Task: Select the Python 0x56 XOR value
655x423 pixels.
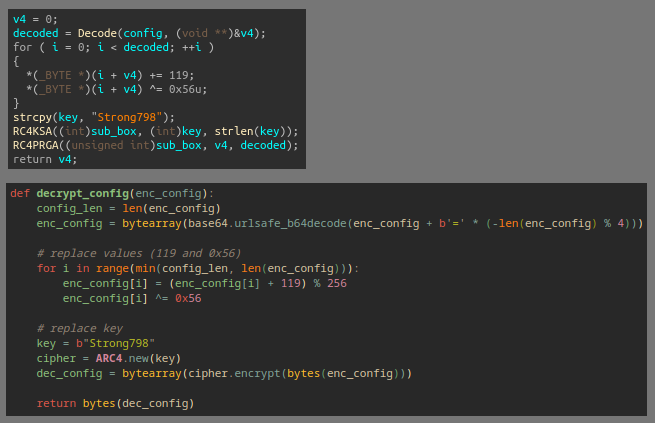Action: 188,299
